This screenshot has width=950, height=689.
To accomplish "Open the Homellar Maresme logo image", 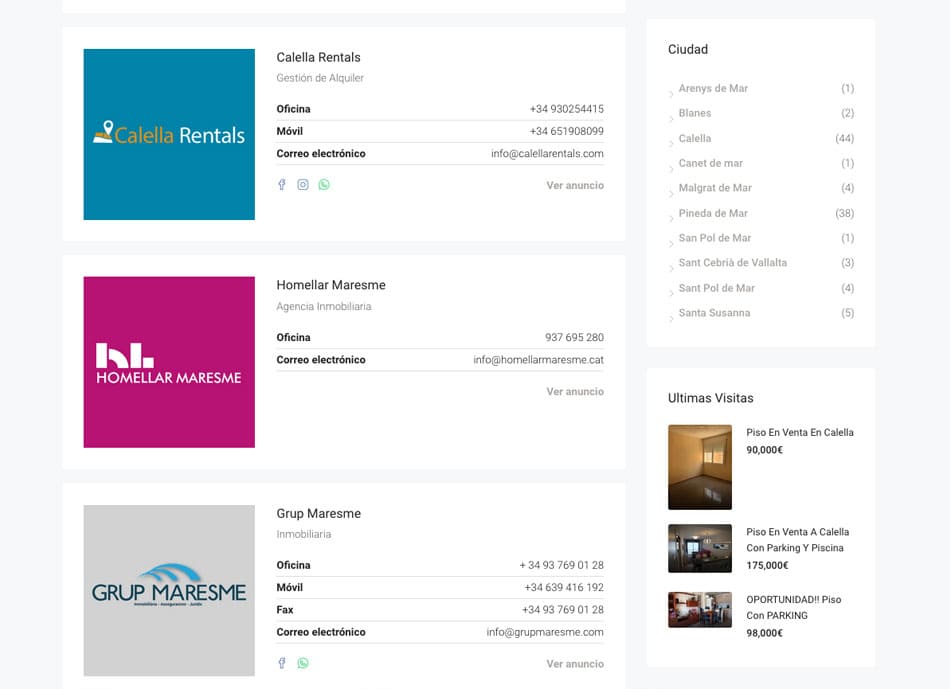I will point(169,362).
